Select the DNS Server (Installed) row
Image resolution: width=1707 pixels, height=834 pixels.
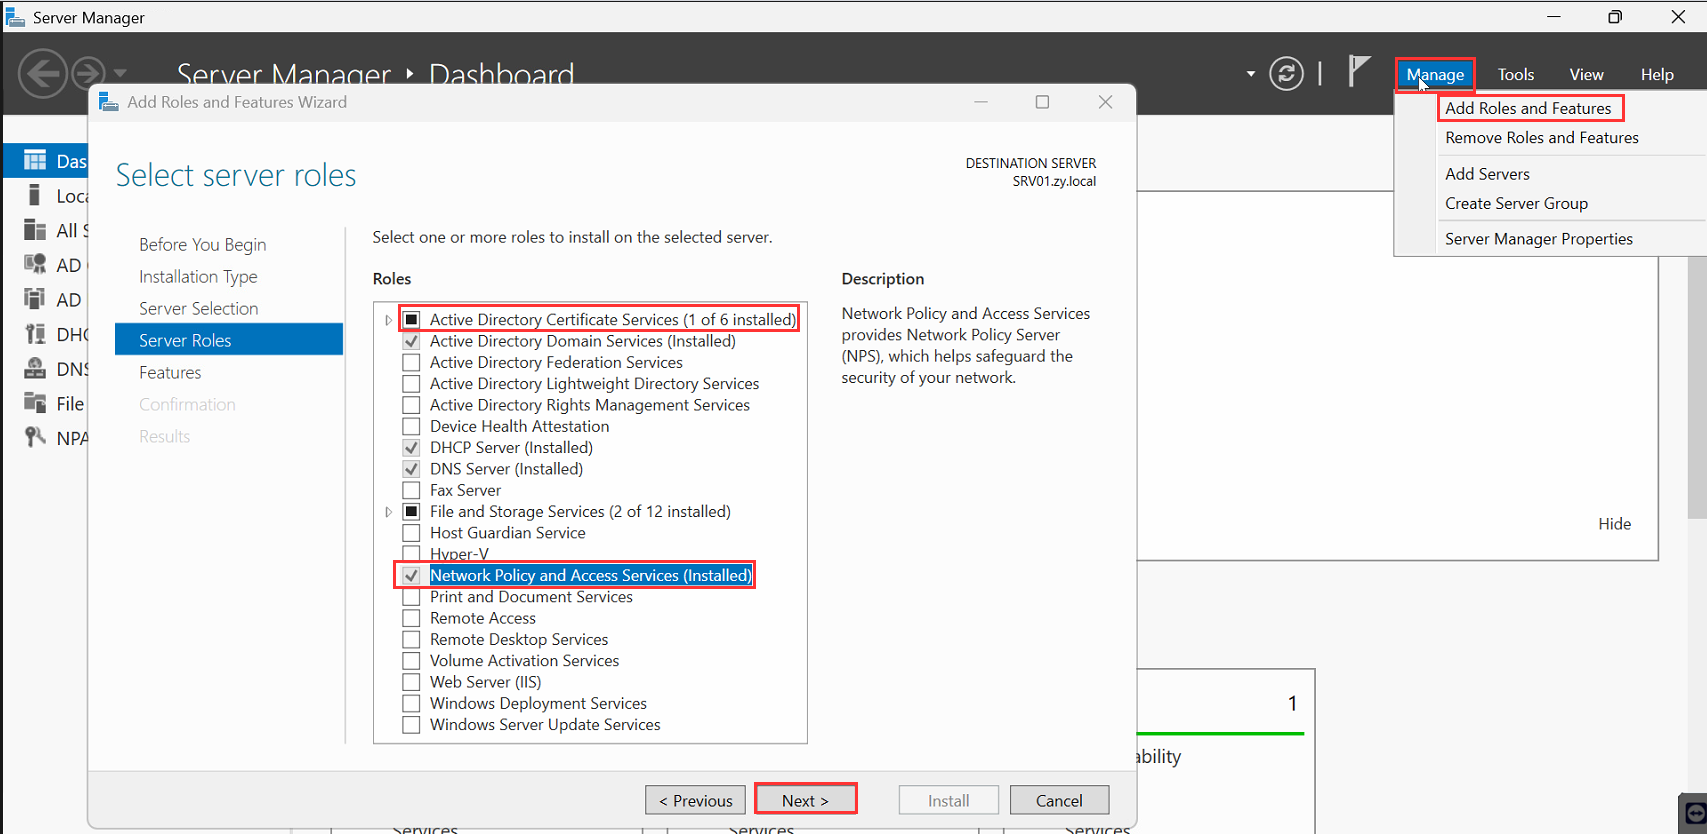[x=506, y=469]
